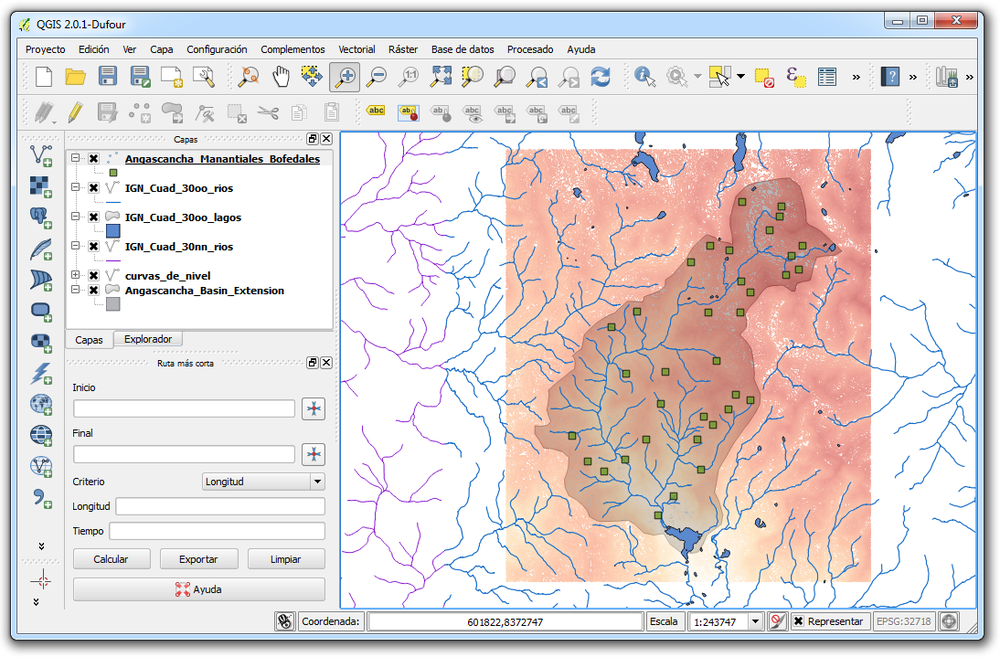Click the Coordenada input field

[504, 621]
